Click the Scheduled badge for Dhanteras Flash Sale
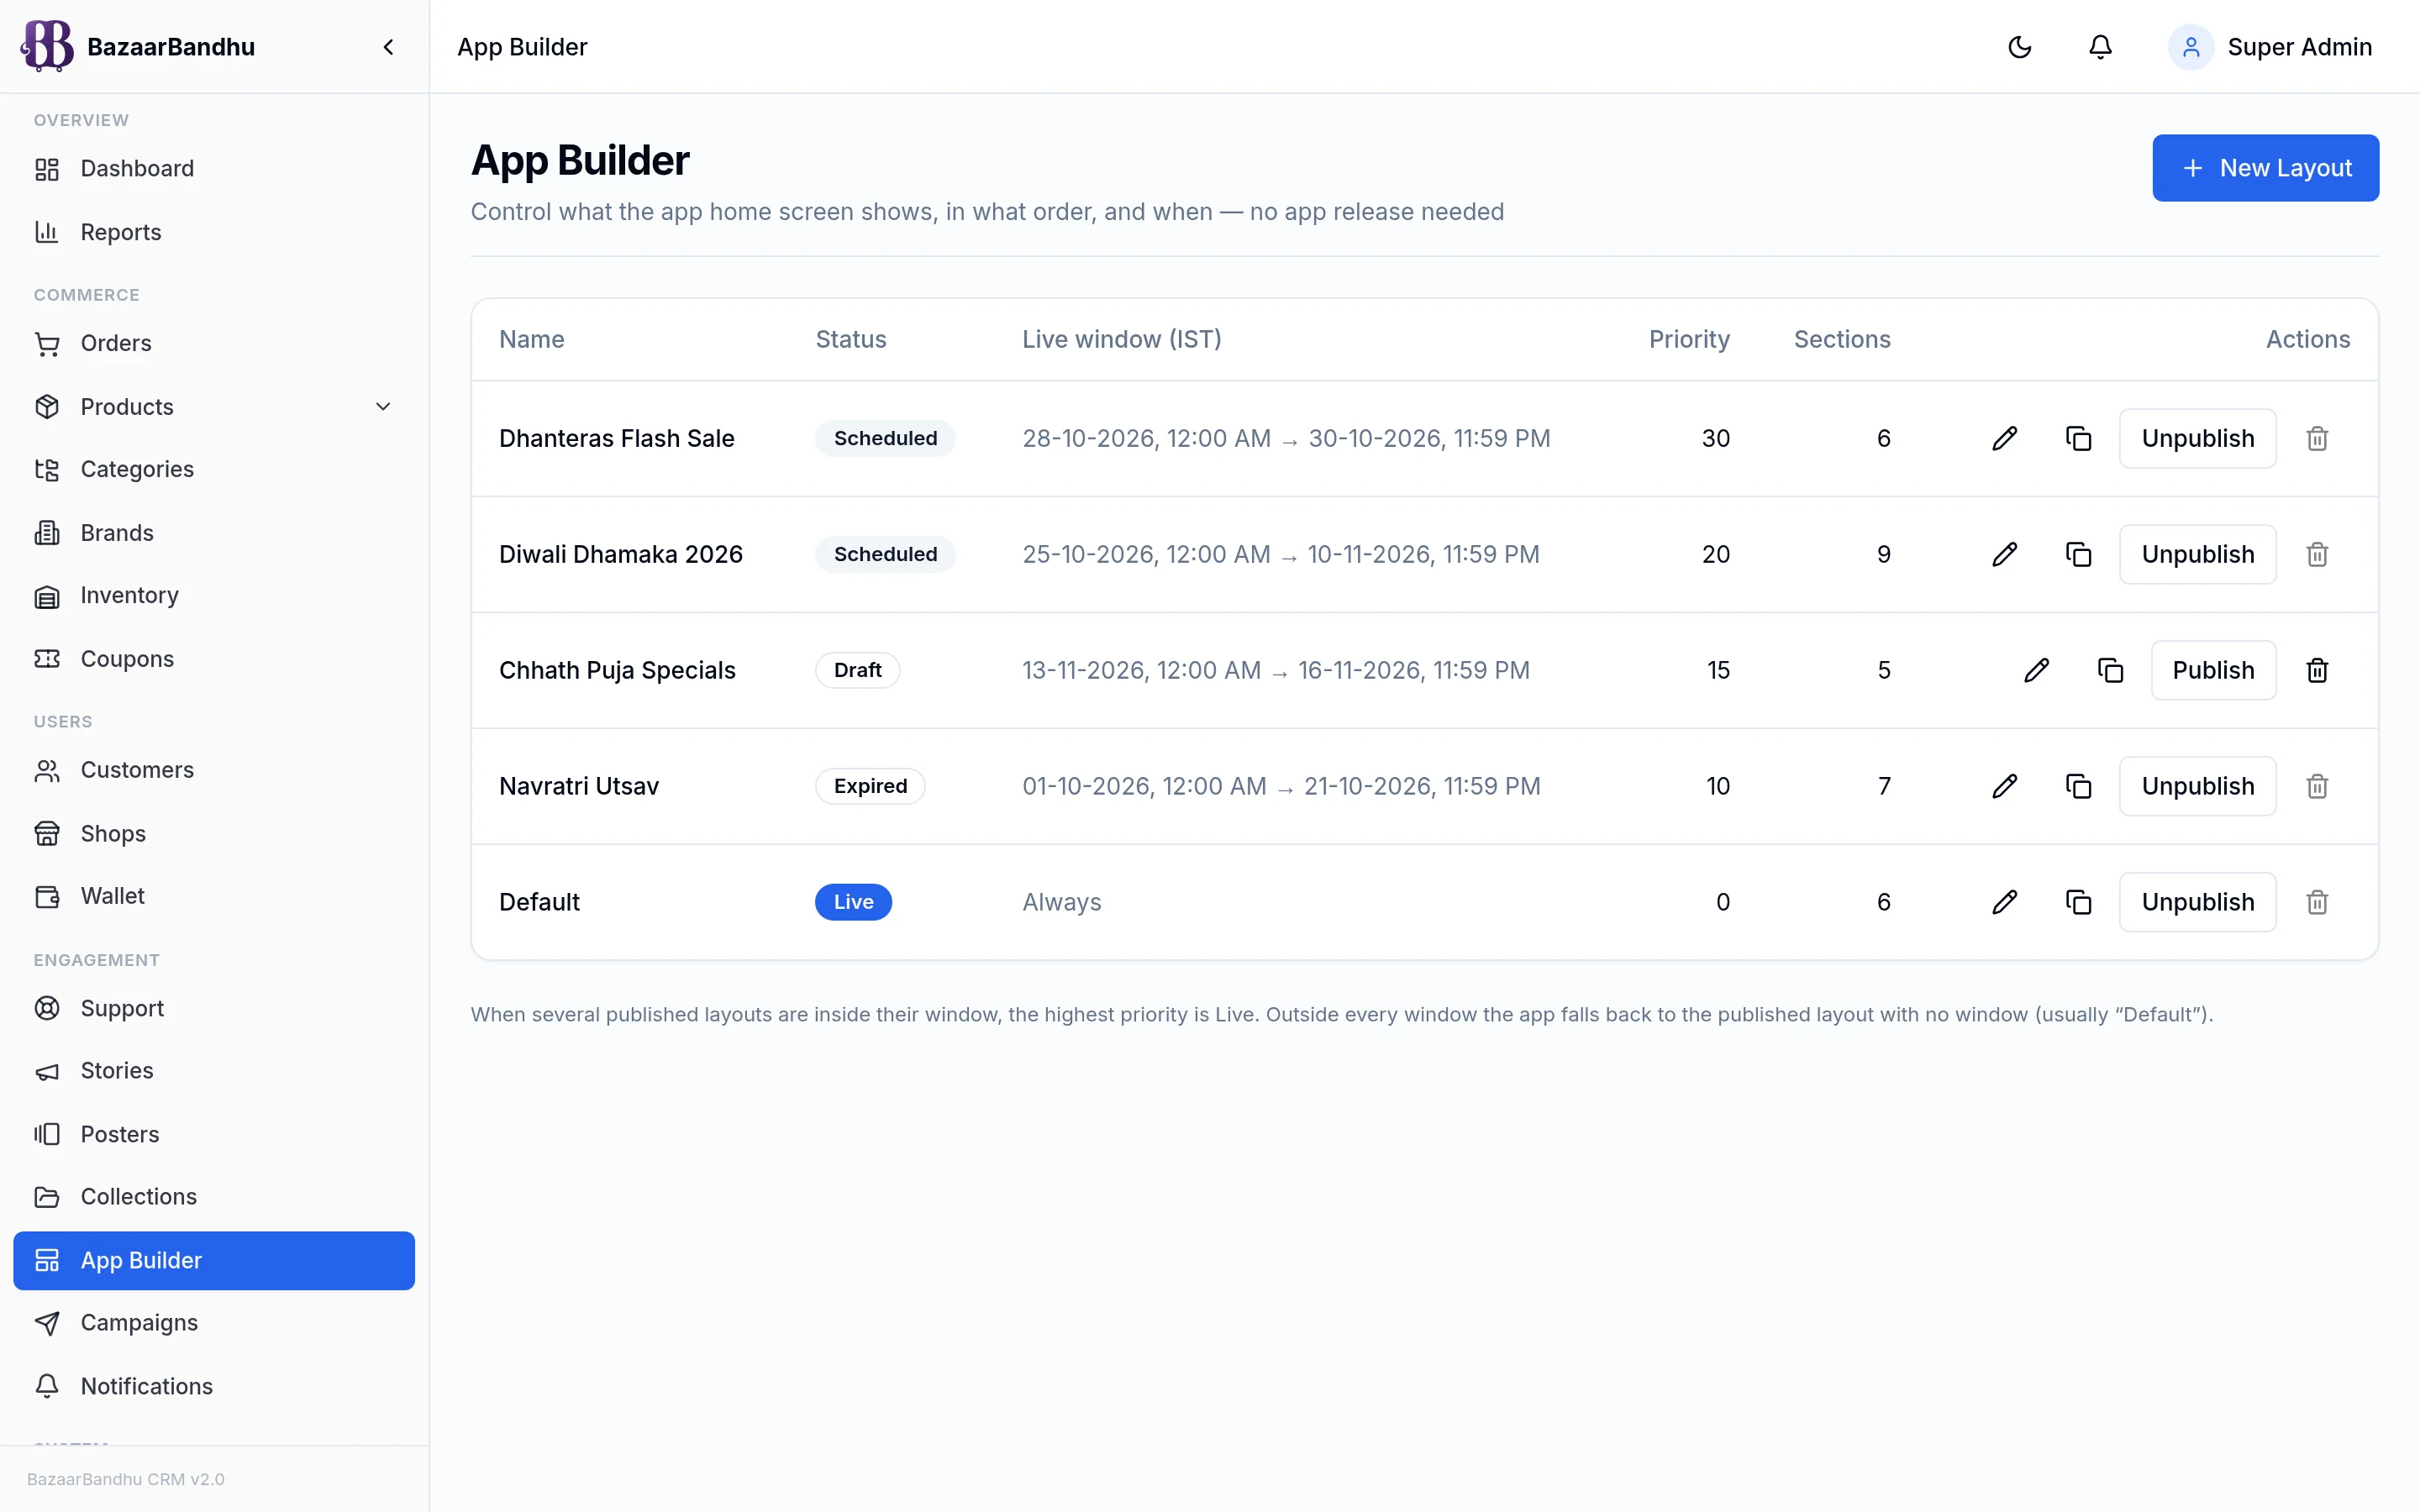The width and height of the screenshot is (2420, 1512). [885, 438]
